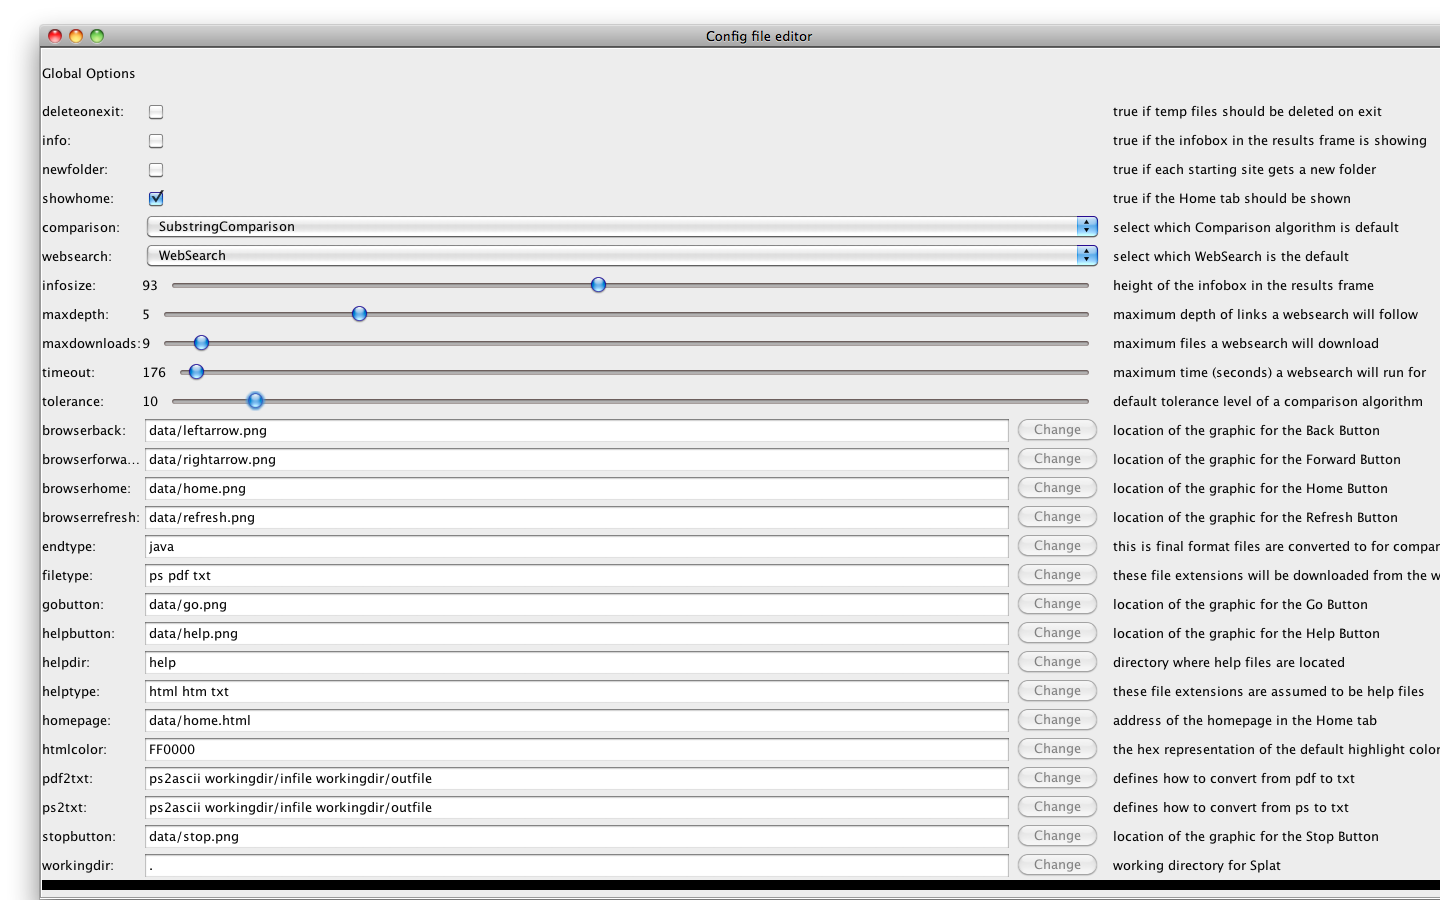Enable the deleteonexit checkbox

[x=156, y=112]
